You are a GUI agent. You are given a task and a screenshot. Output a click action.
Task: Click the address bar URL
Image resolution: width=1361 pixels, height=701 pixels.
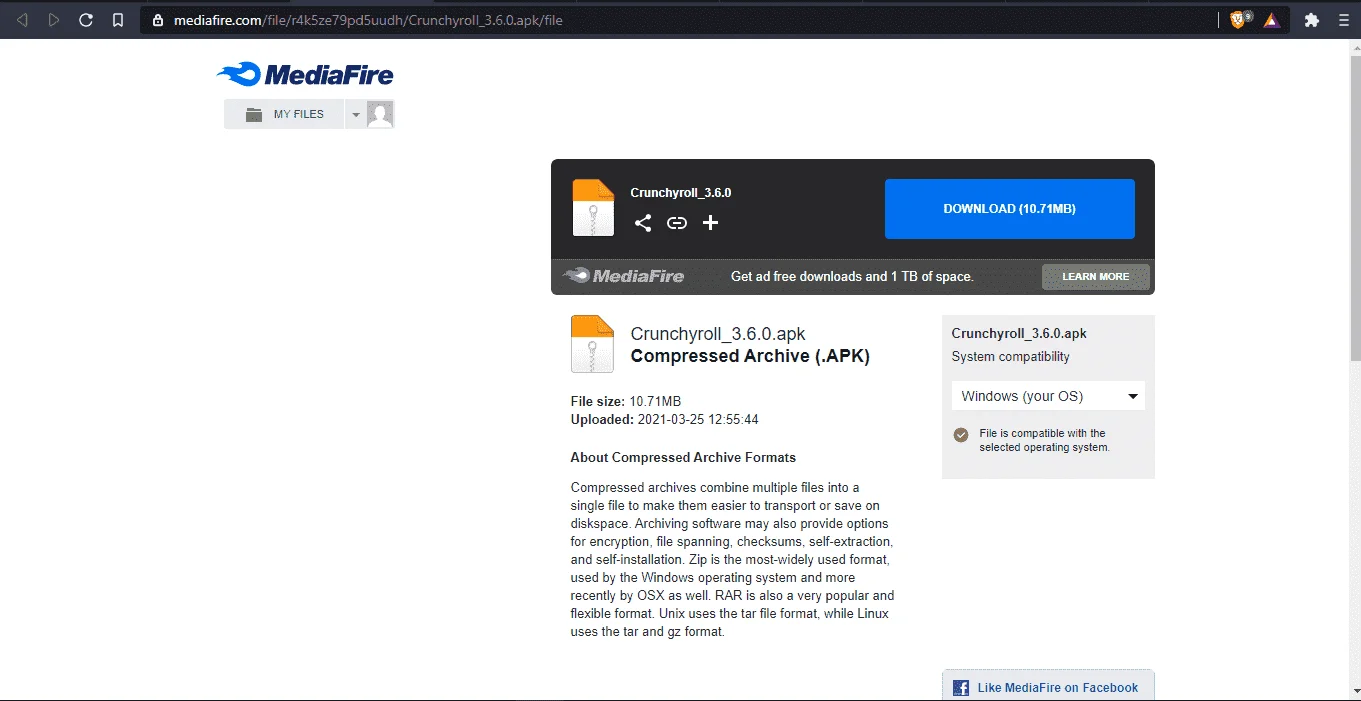coord(368,20)
